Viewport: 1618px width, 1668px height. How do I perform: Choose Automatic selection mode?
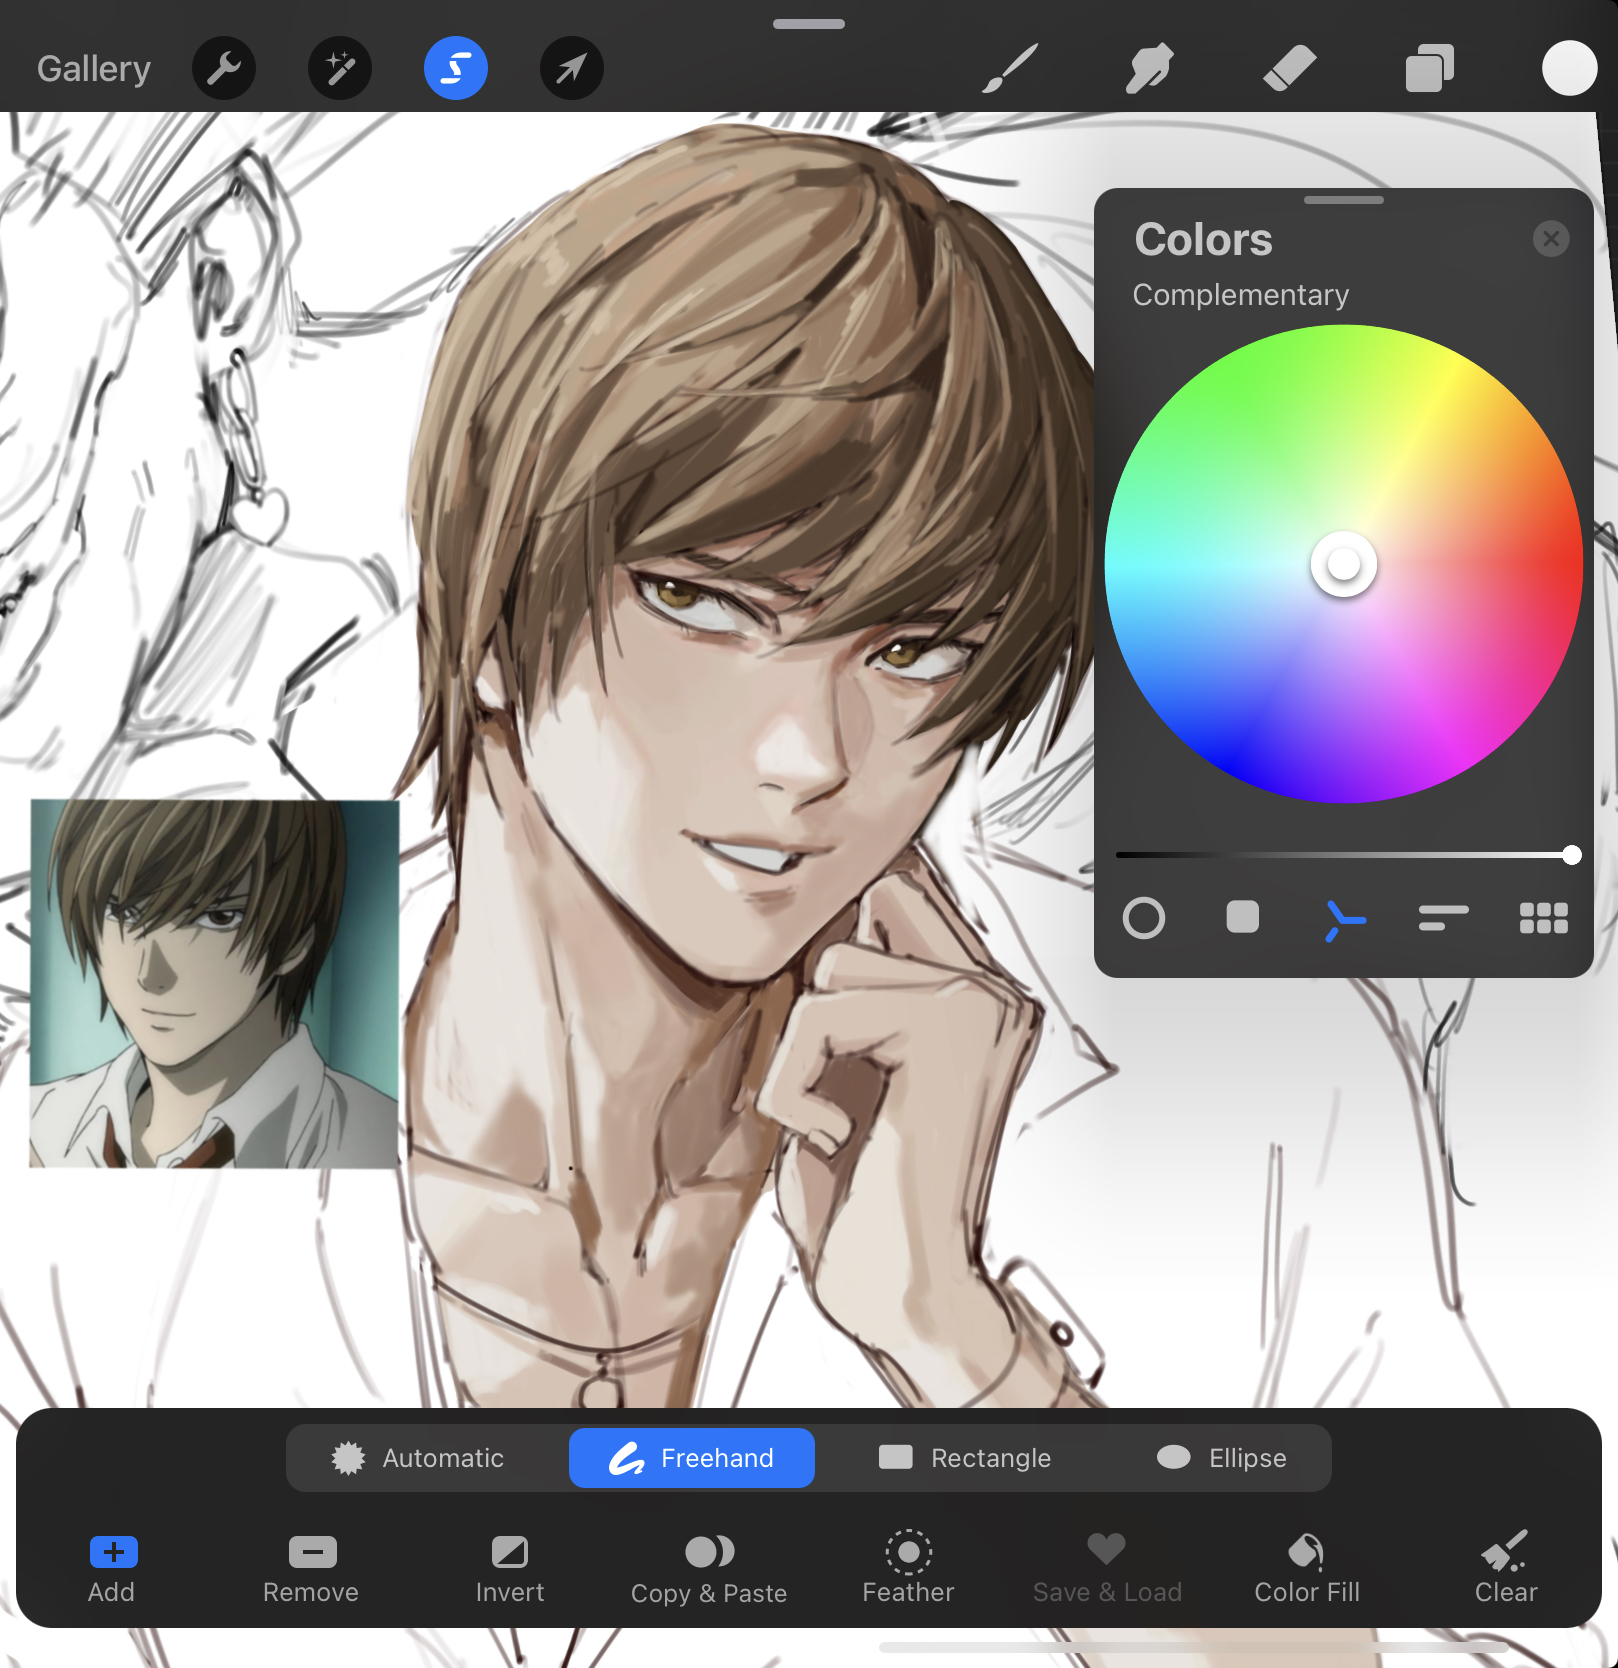pyautogui.click(x=418, y=1458)
